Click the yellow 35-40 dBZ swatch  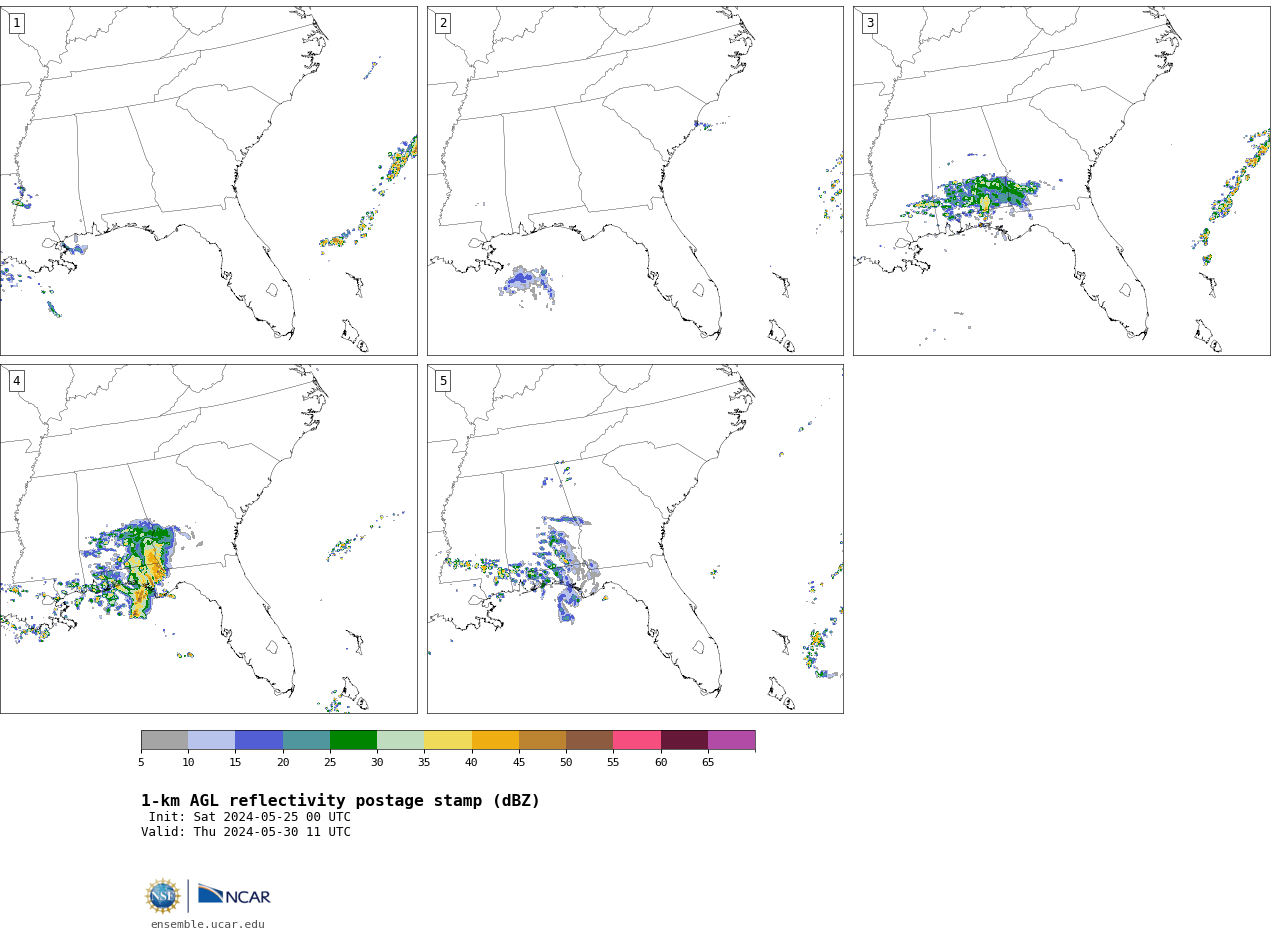448,740
